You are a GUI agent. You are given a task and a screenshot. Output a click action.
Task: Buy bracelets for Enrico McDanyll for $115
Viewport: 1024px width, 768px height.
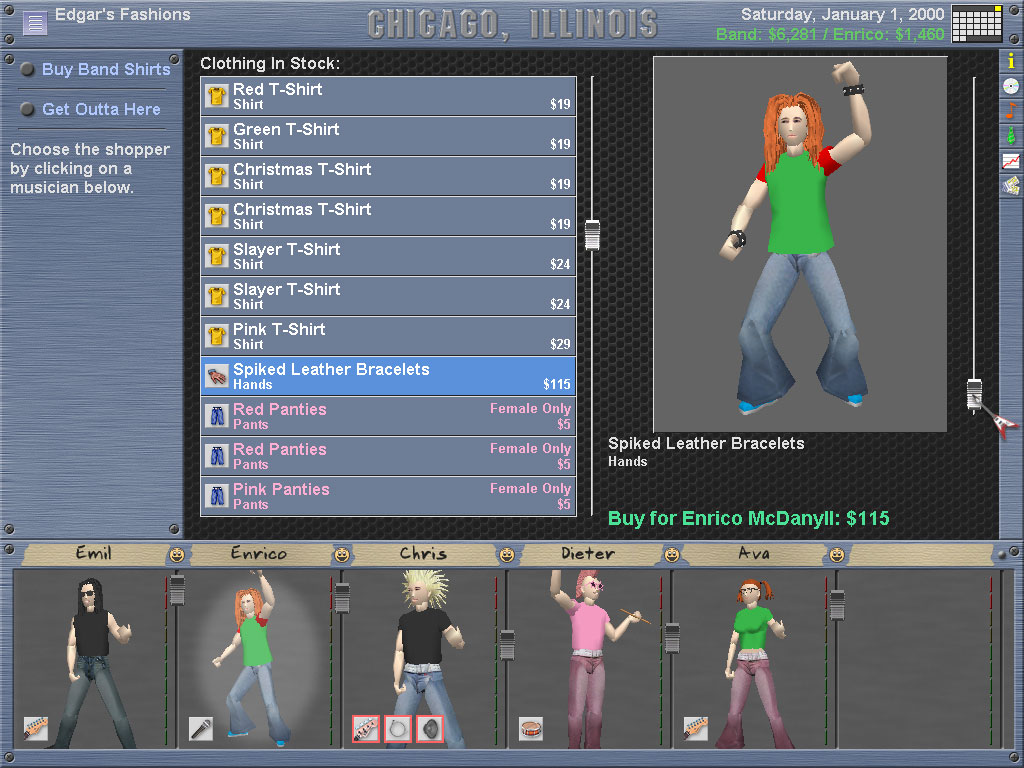coord(748,518)
